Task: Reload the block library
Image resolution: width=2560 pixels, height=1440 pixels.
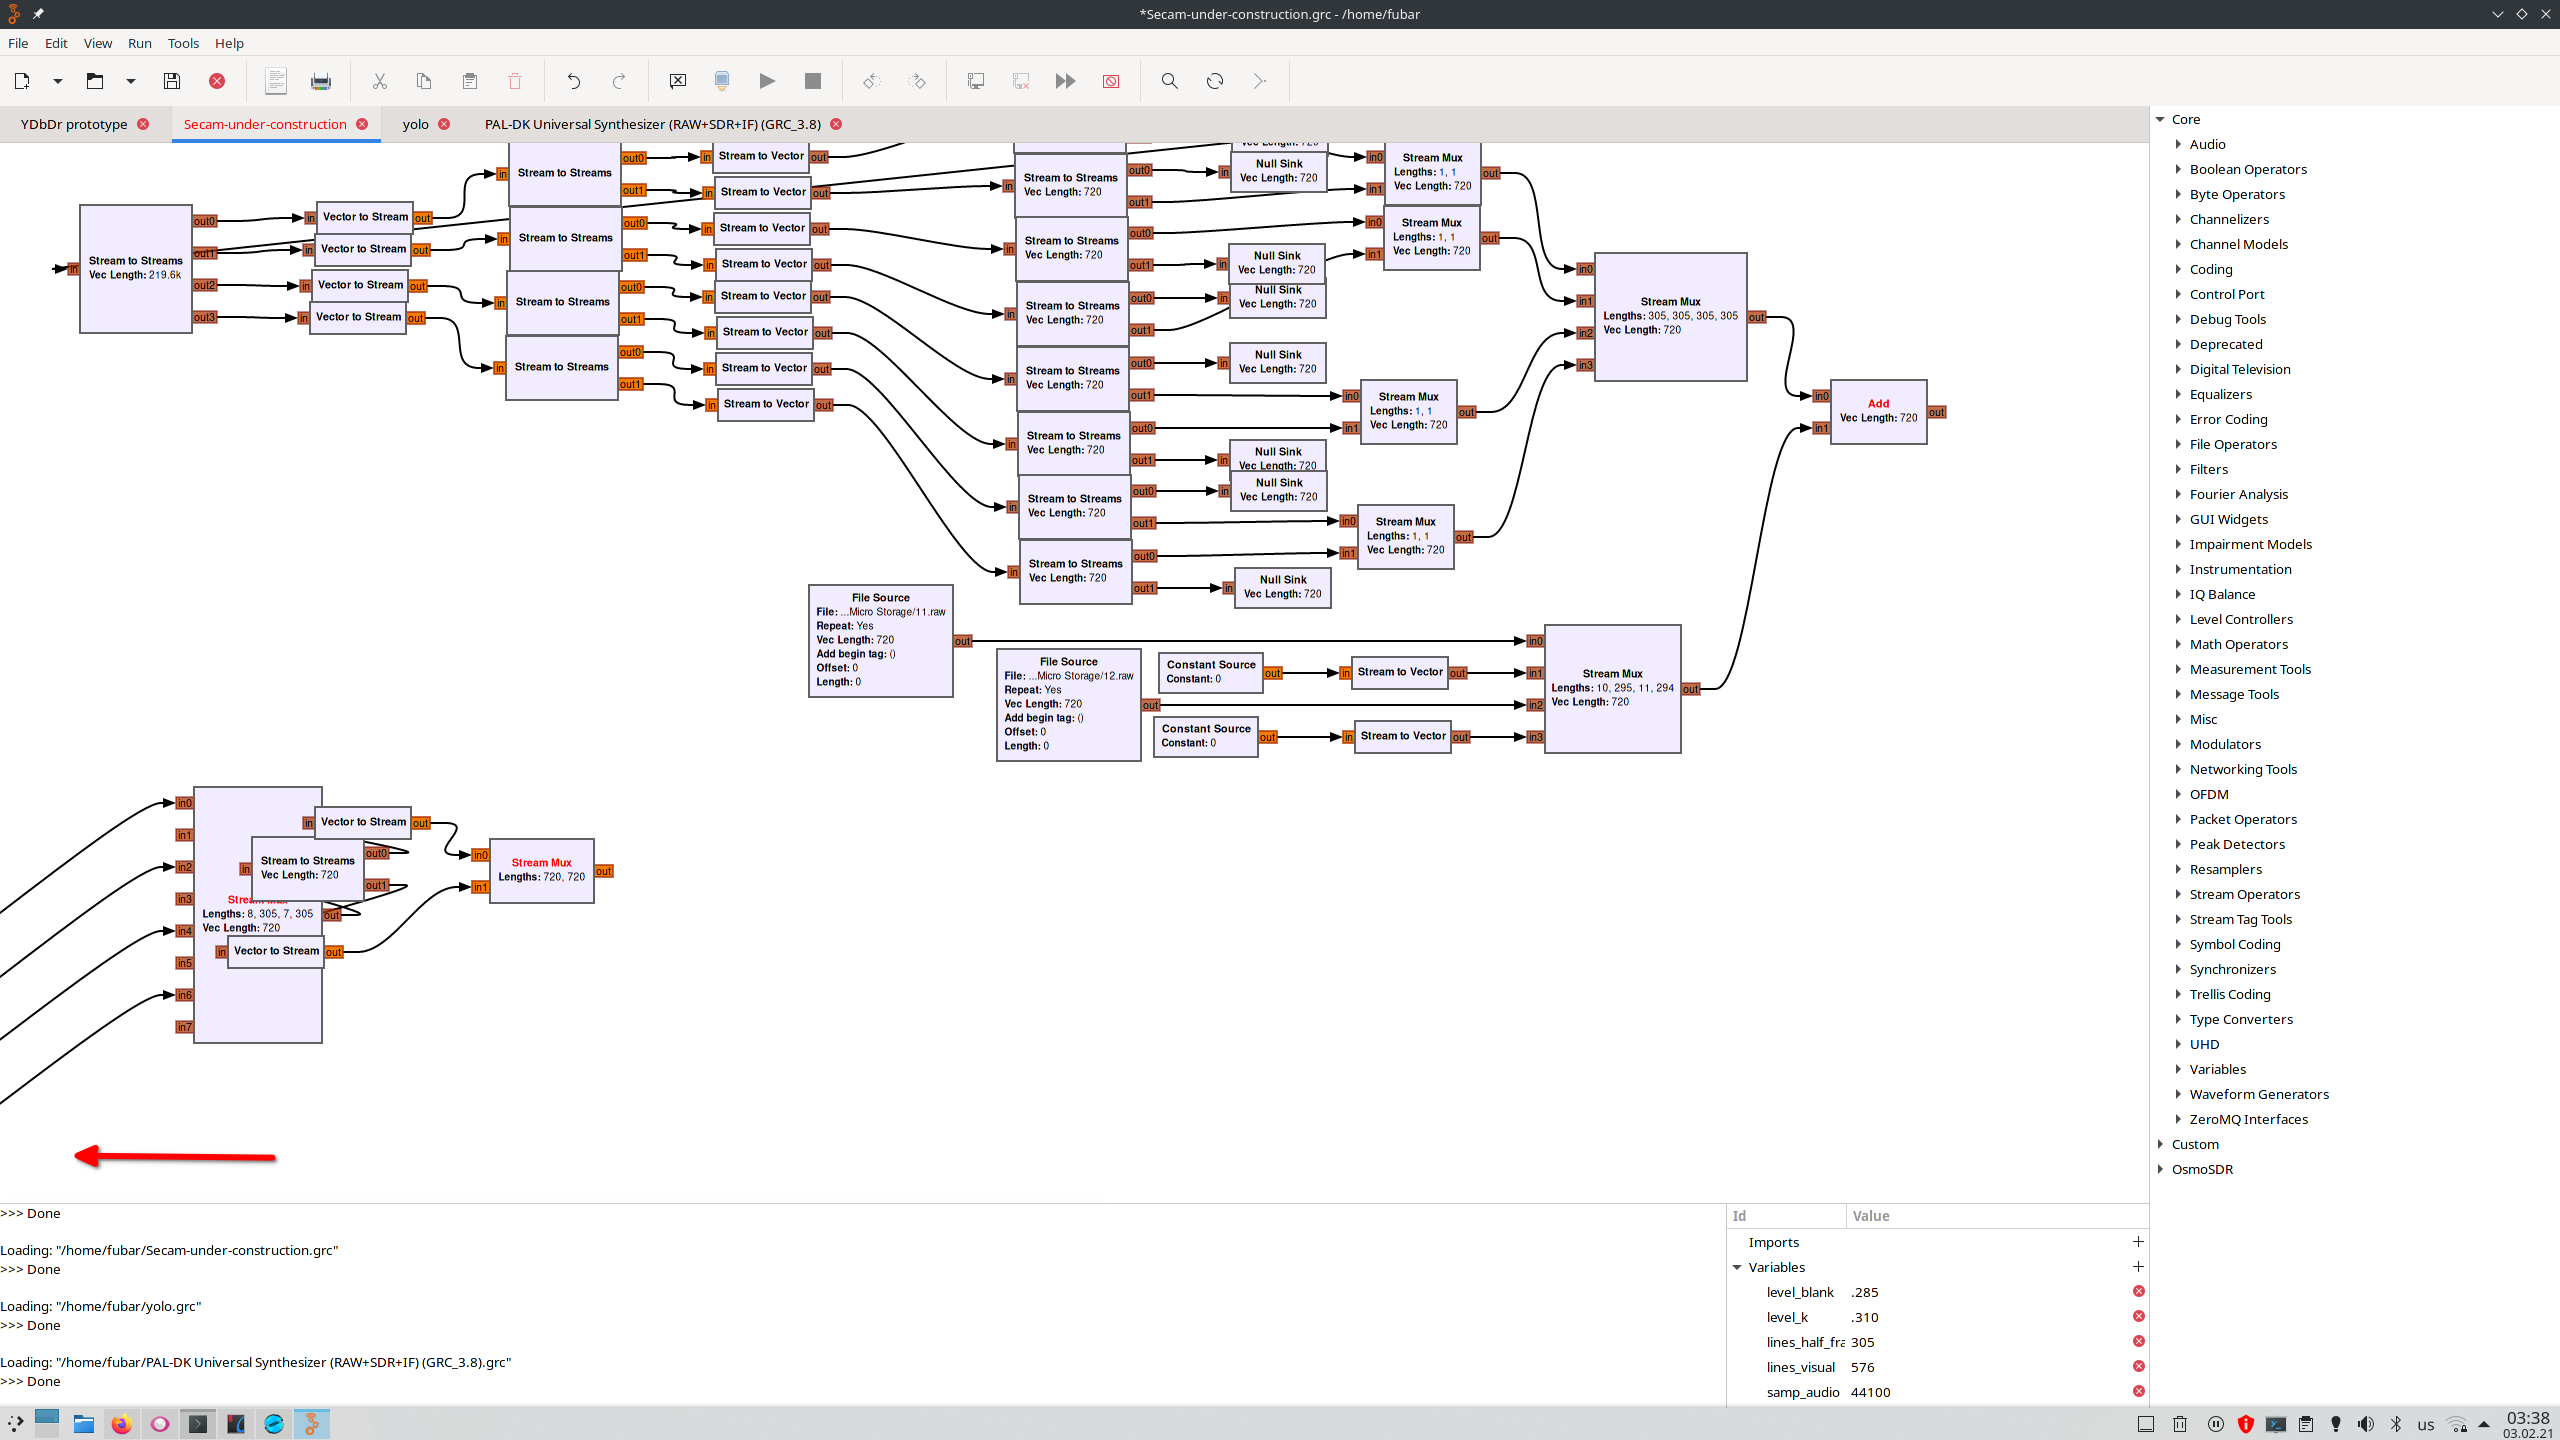Action: pos(1215,81)
